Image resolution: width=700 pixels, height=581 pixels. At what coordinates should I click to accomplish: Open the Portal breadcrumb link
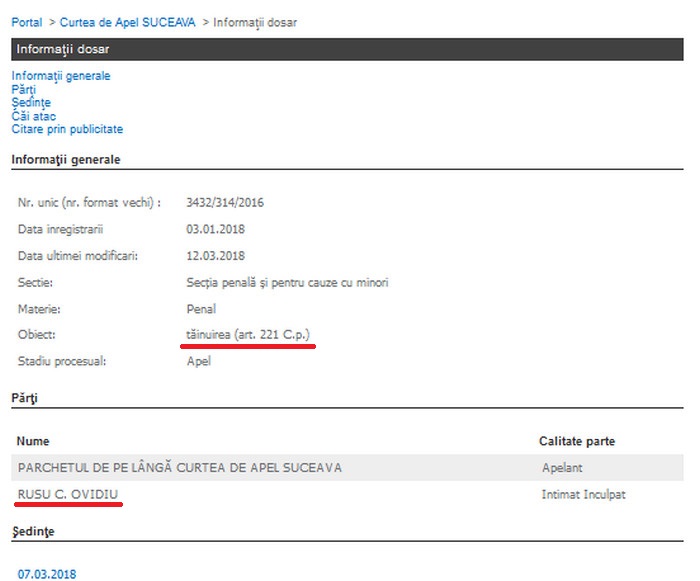point(27,22)
